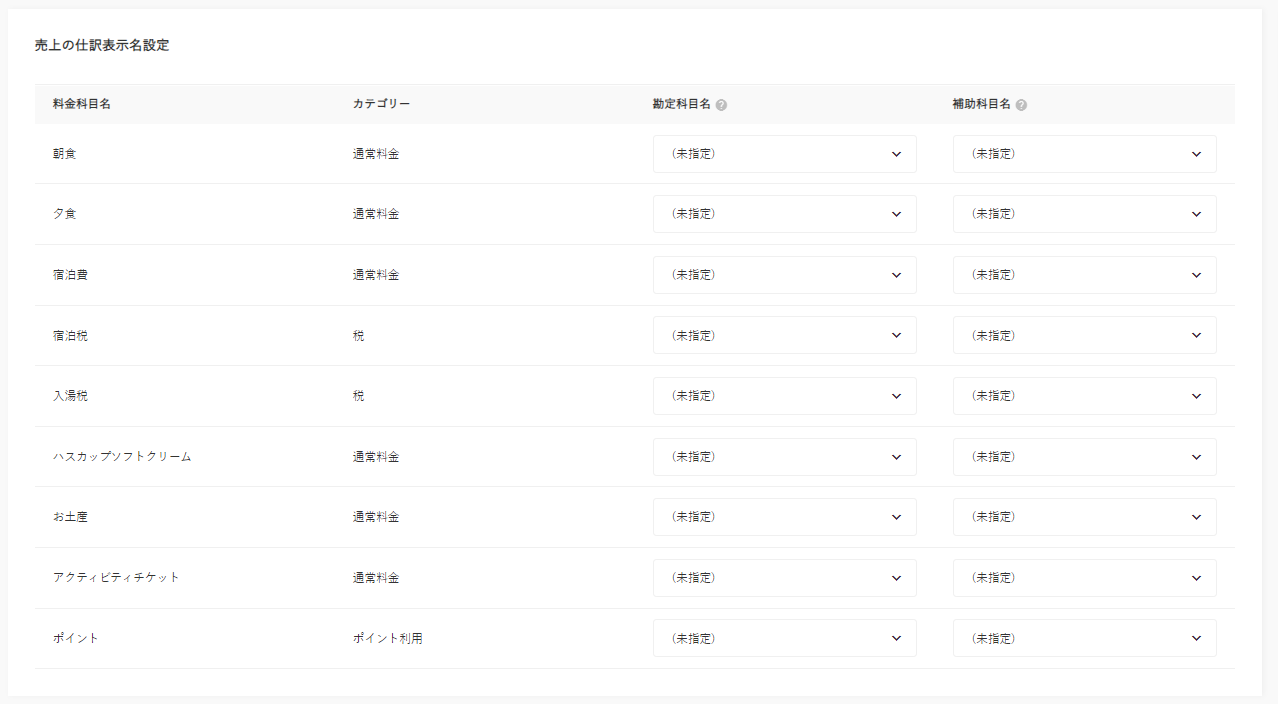Expand 勘定科目名 dropdown for 夕食
Image resolution: width=1278 pixels, height=704 pixels.
784,214
